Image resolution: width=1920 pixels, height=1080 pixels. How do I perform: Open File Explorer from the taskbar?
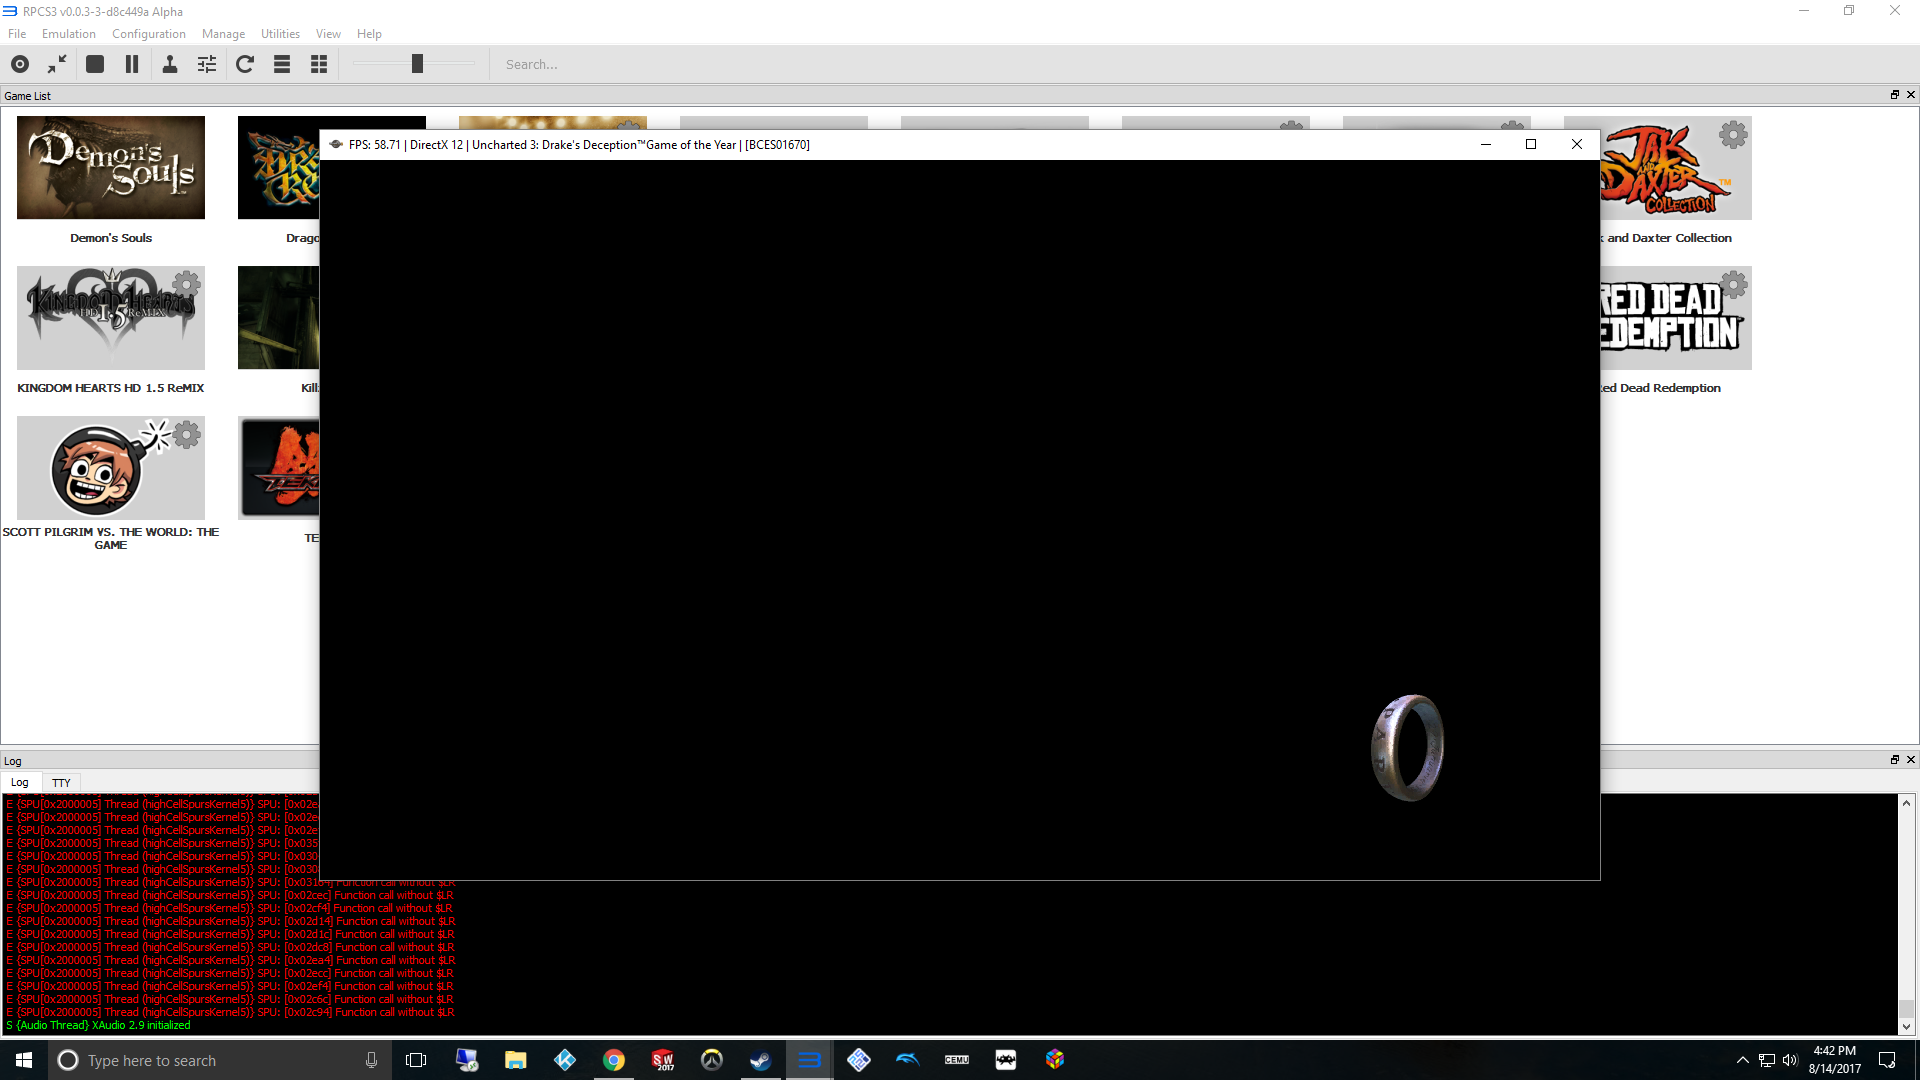pos(515,1060)
